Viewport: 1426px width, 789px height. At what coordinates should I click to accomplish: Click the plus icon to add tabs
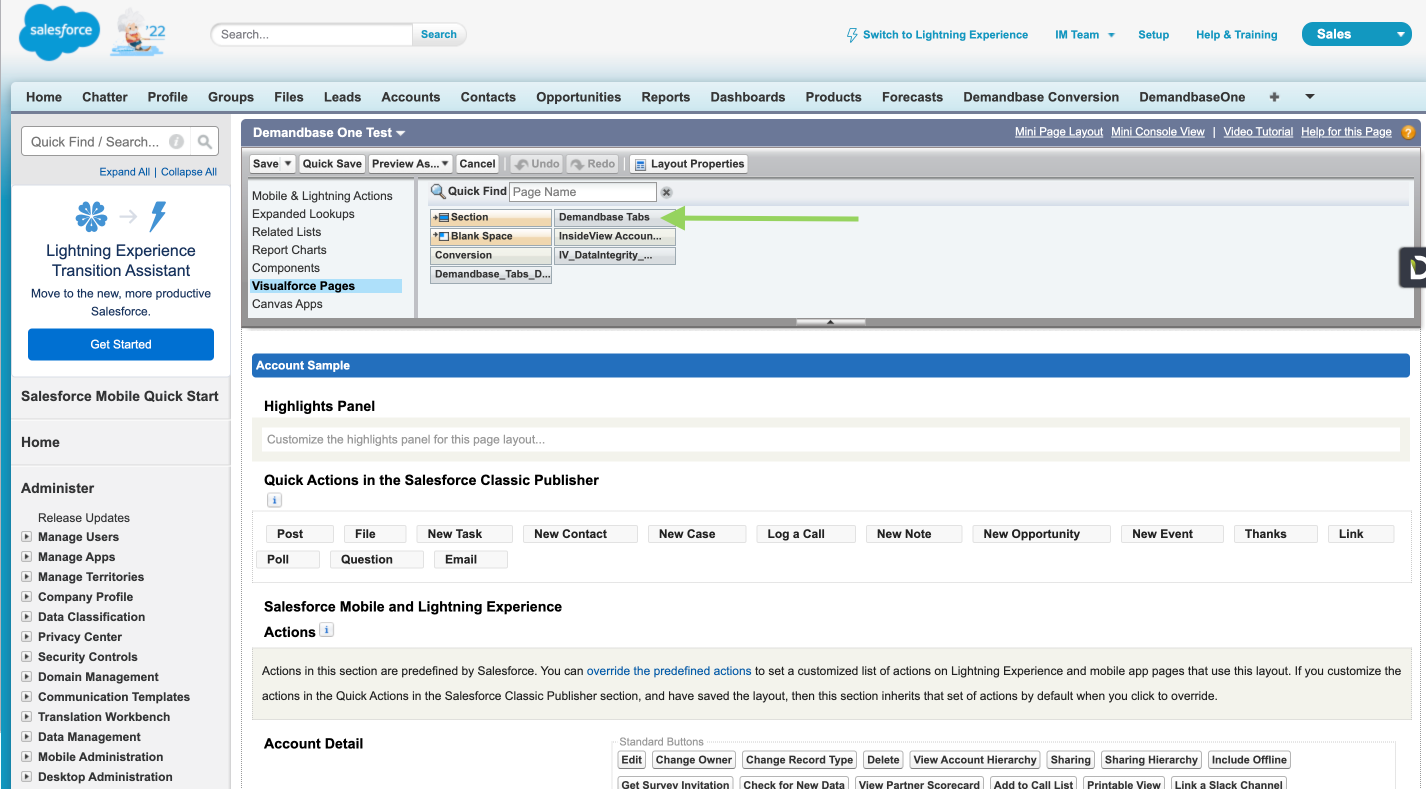[x=1274, y=97]
